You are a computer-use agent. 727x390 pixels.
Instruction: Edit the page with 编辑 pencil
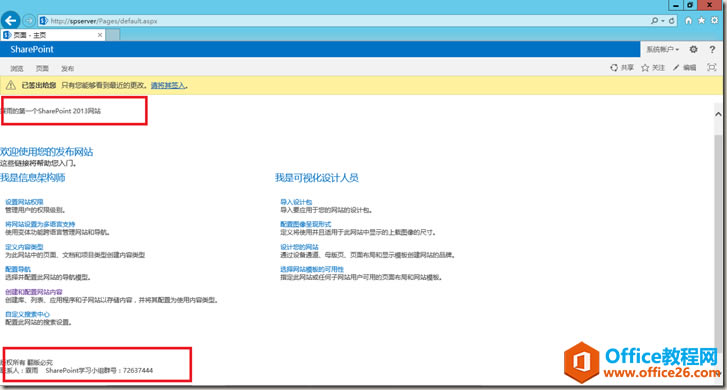coord(684,68)
